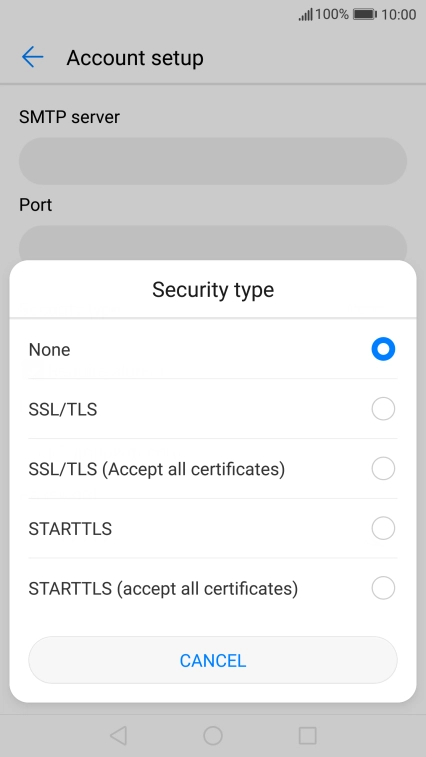Tap the SSL/TLS option label
Screen dimensions: 426x757
63,409
